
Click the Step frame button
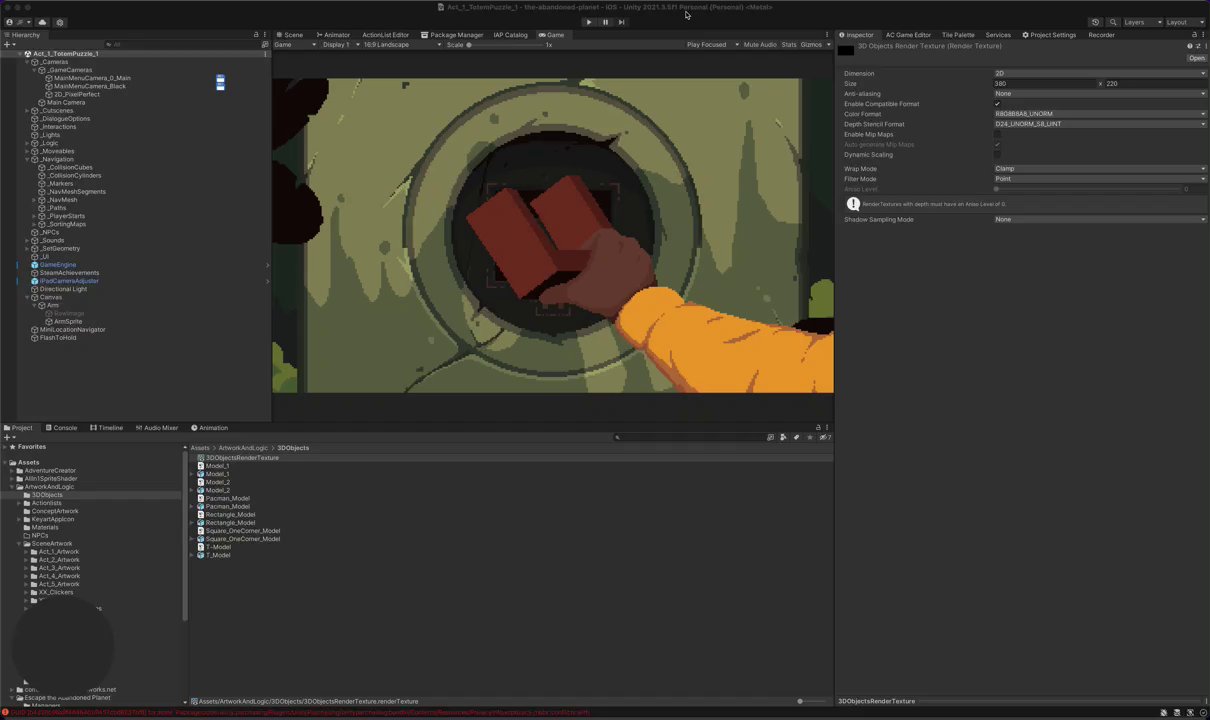pos(621,22)
